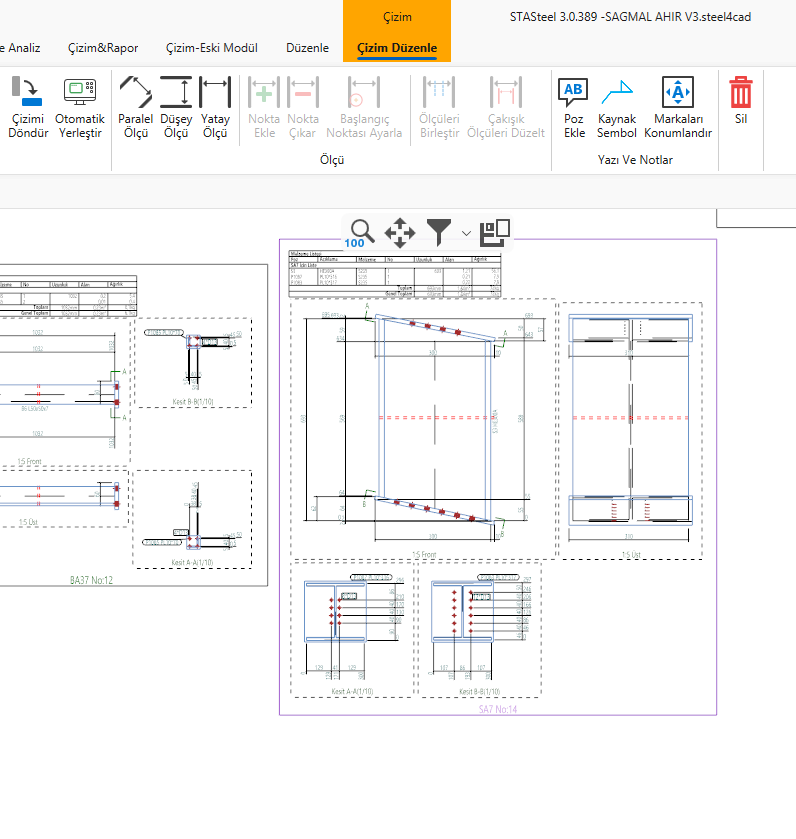Open the Düzenle ribbon tab

[307, 48]
